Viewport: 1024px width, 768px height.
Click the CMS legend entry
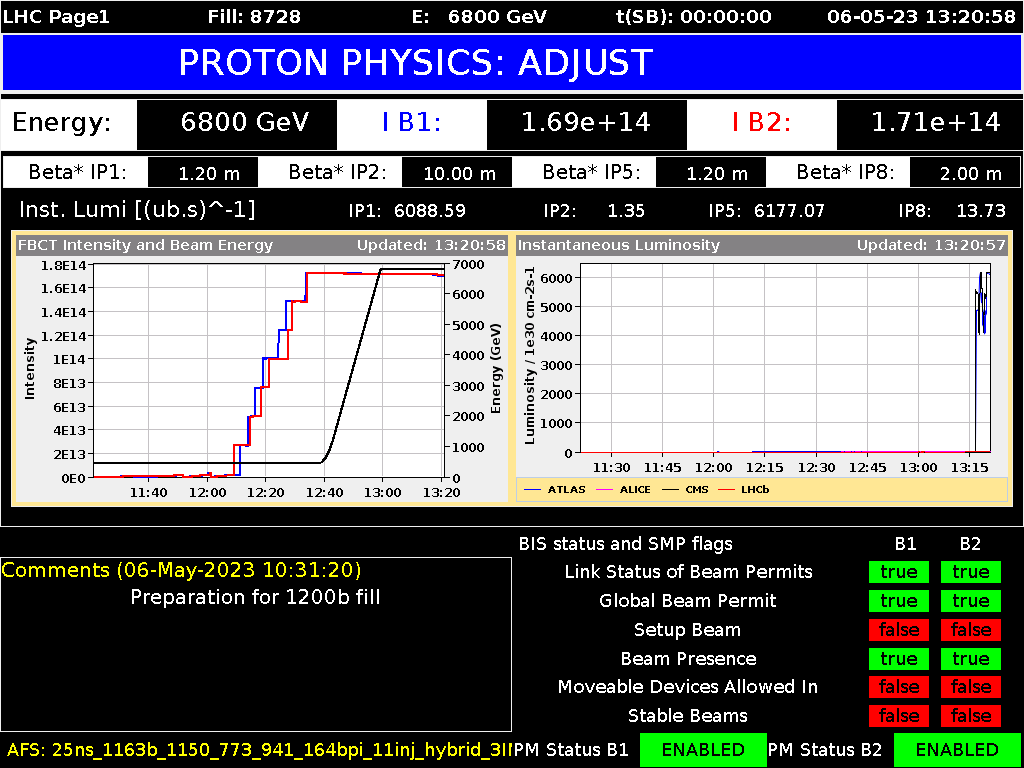point(688,489)
